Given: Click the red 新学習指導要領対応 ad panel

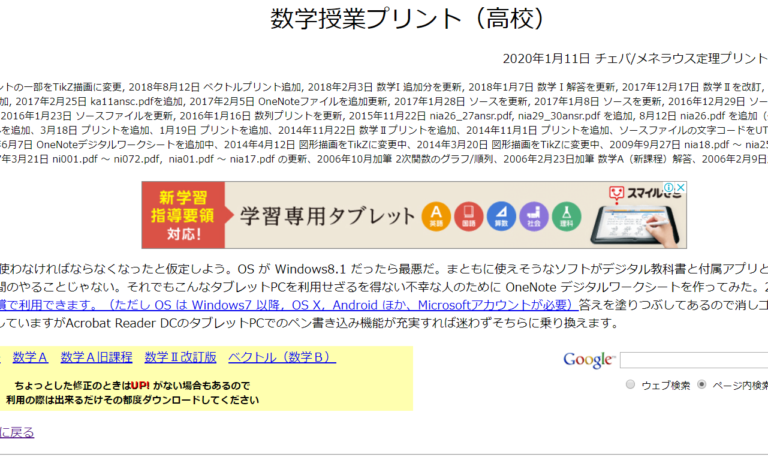Looking at the screenshot, I should [x=183, y=215].
